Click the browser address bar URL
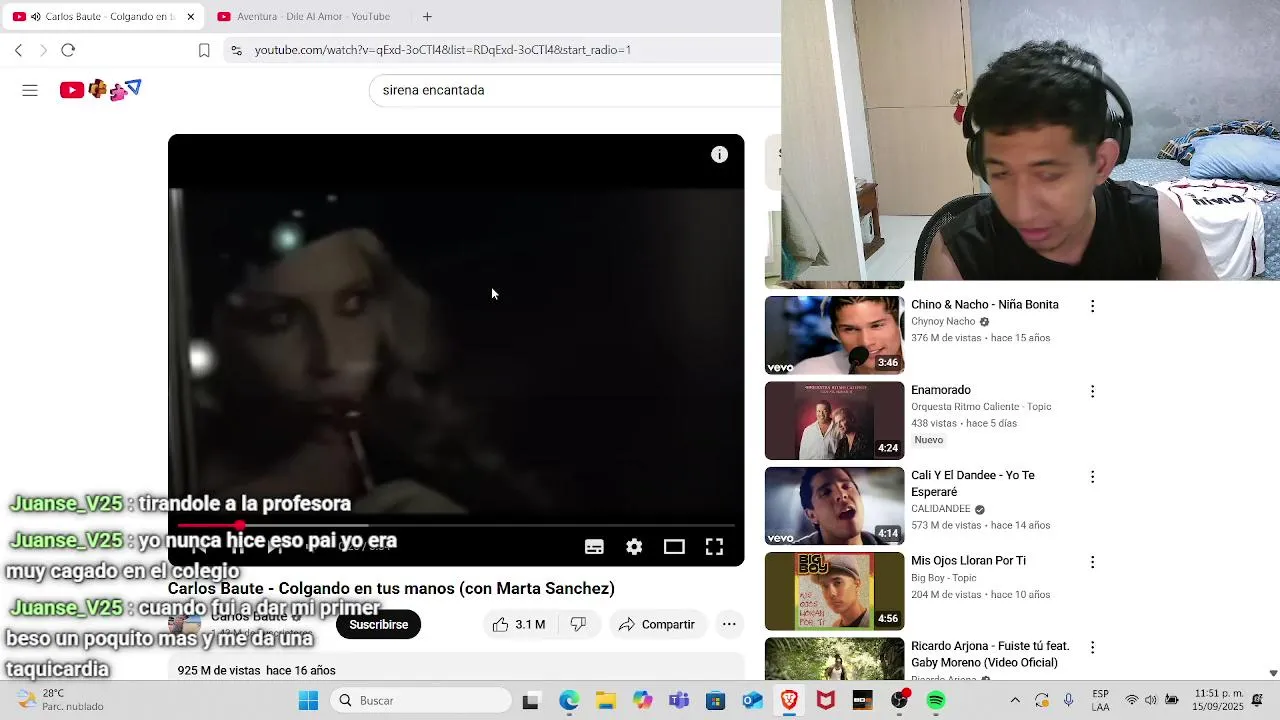 442,50
